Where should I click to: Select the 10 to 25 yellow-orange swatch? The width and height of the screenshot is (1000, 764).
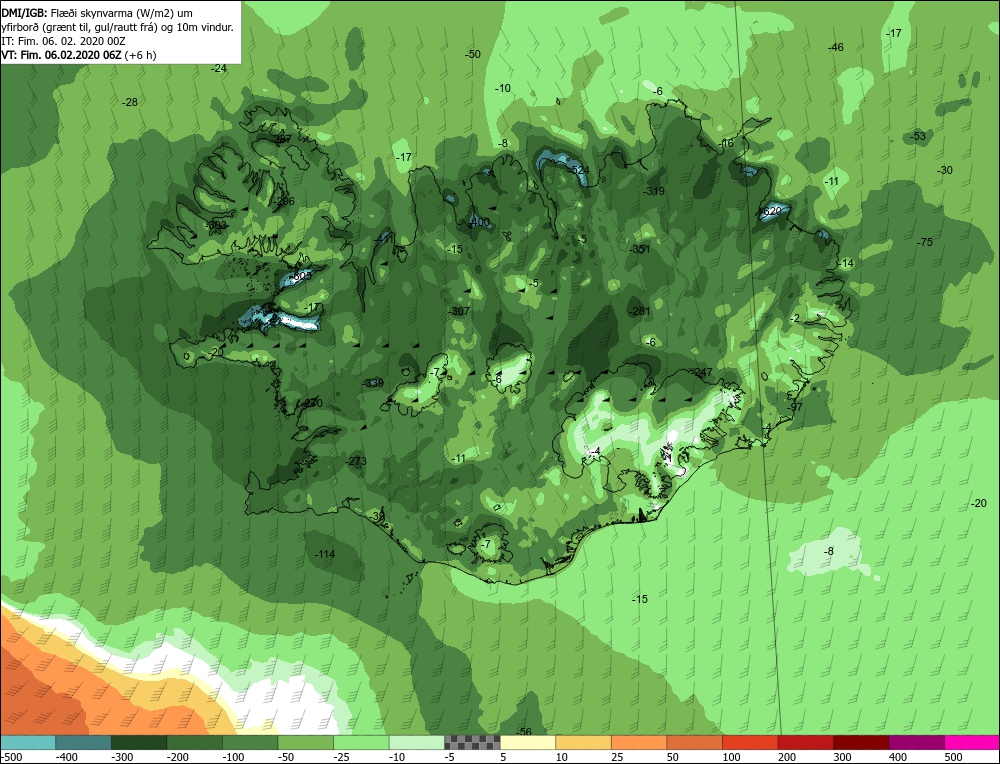[x=584, y=742]
